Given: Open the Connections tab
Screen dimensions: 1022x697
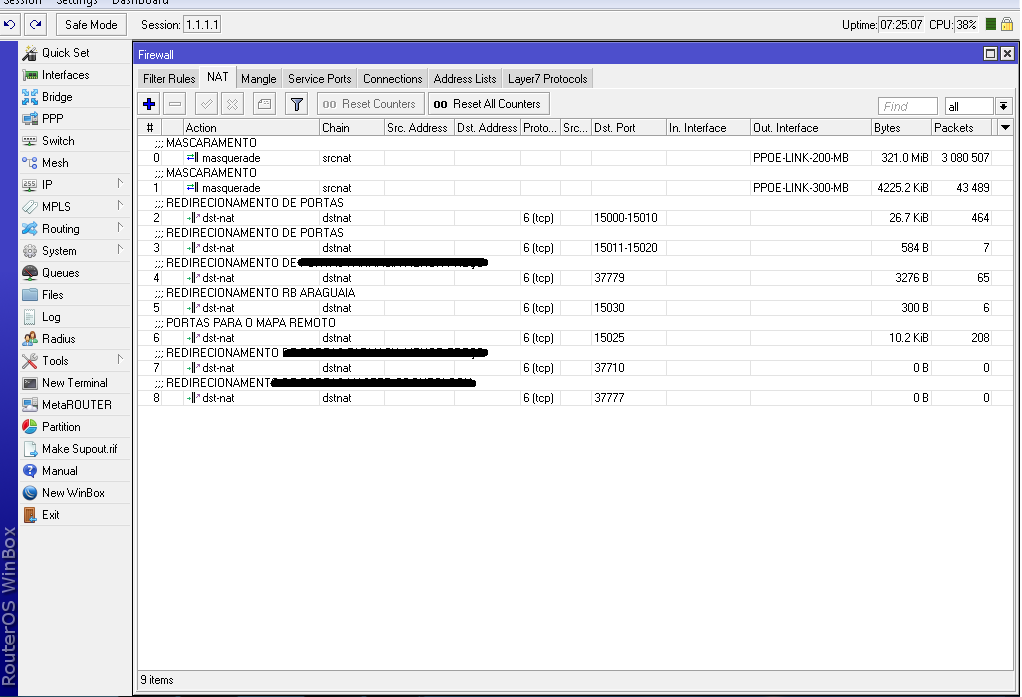Looking at the screenshot, I should 392,79.
